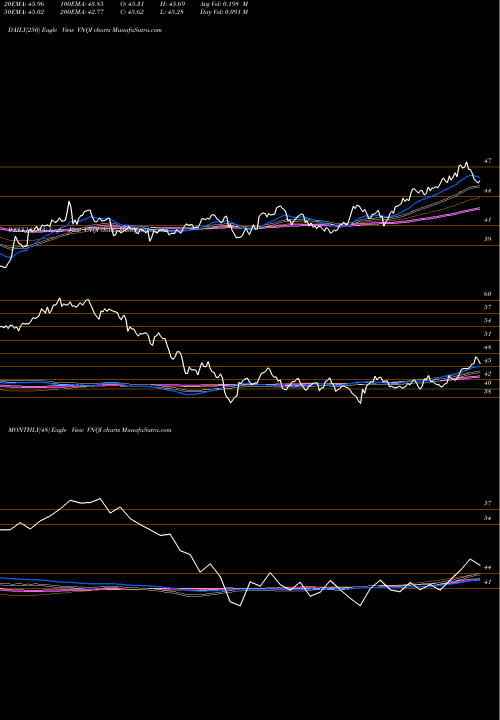500x720 pixels.
Task: Click the 47 price label on the daily chart
Action: click(x=488, y=161)
